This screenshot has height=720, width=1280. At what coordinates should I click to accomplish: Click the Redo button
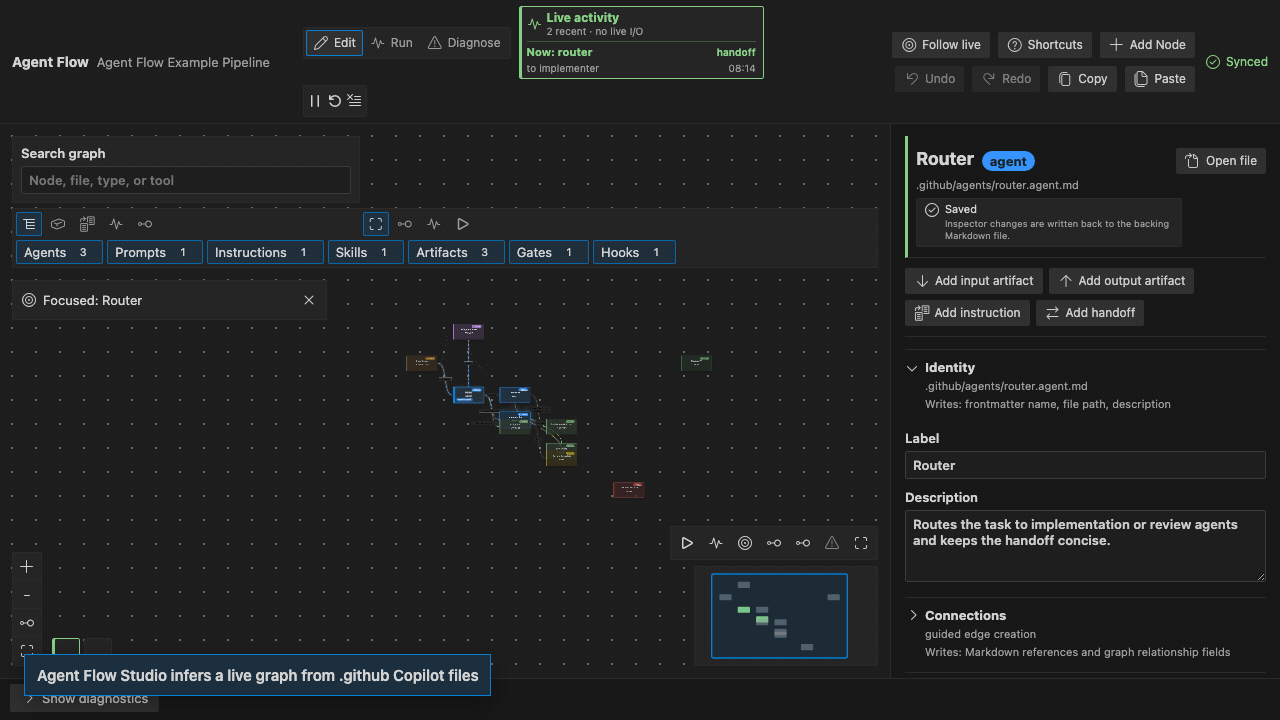1006,79
